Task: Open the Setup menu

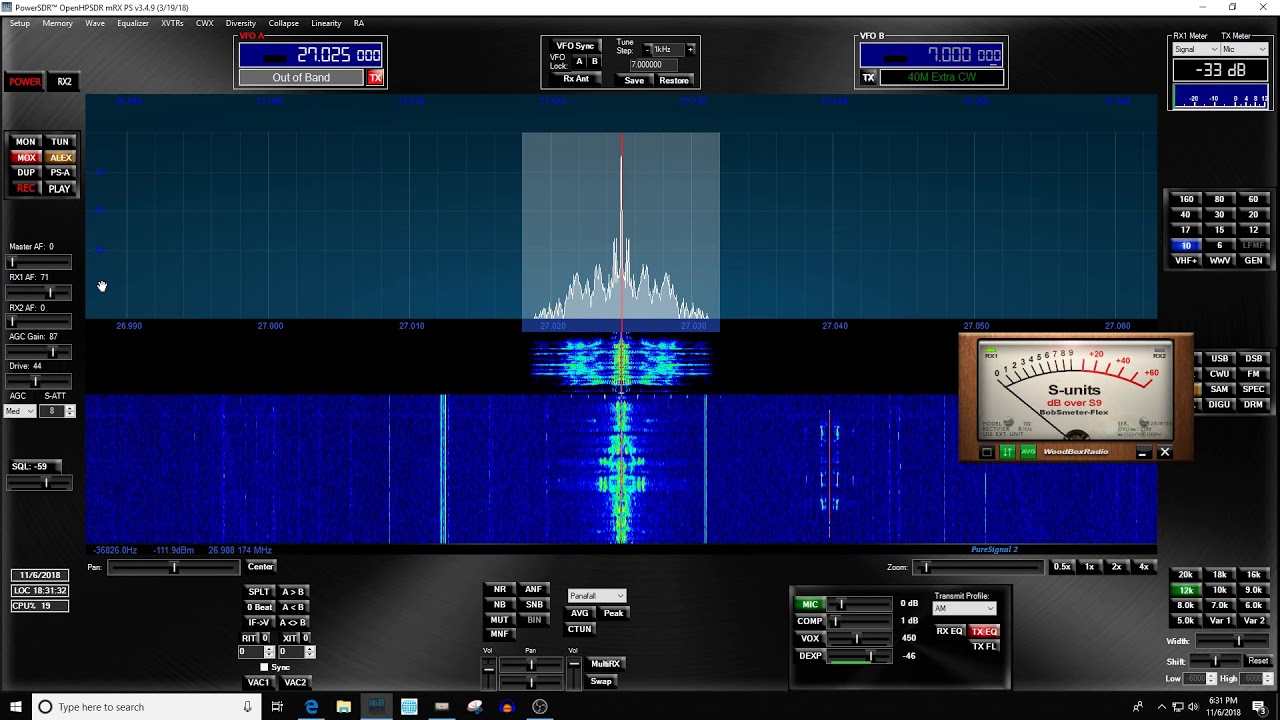Action: point(19,23)
